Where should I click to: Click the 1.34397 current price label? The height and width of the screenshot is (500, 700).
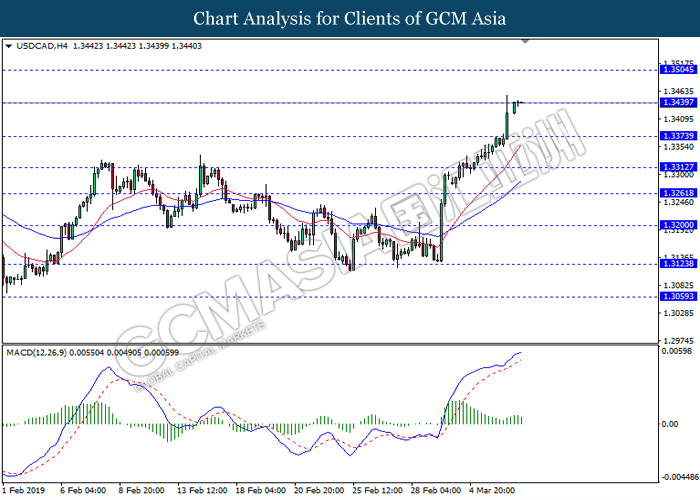[x=678, y=102]
